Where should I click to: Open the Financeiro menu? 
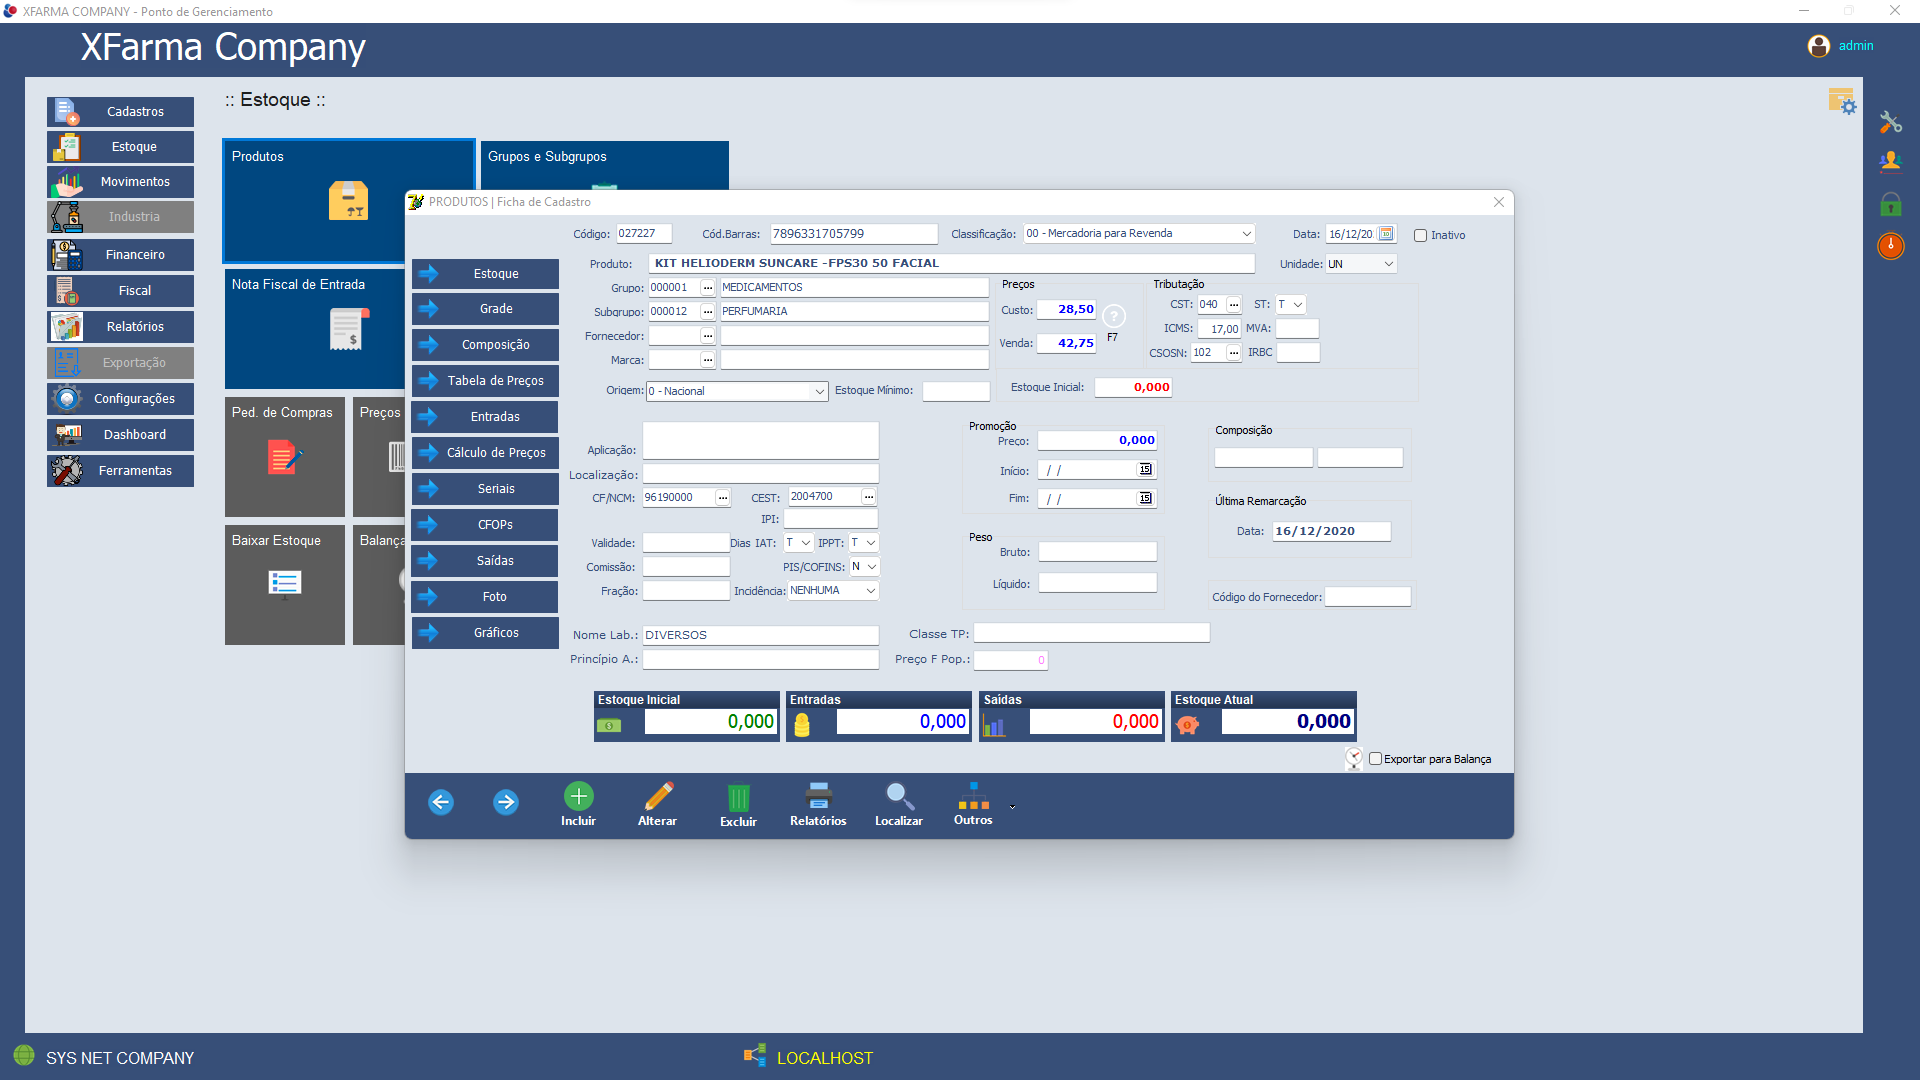[x=121, y=255]
